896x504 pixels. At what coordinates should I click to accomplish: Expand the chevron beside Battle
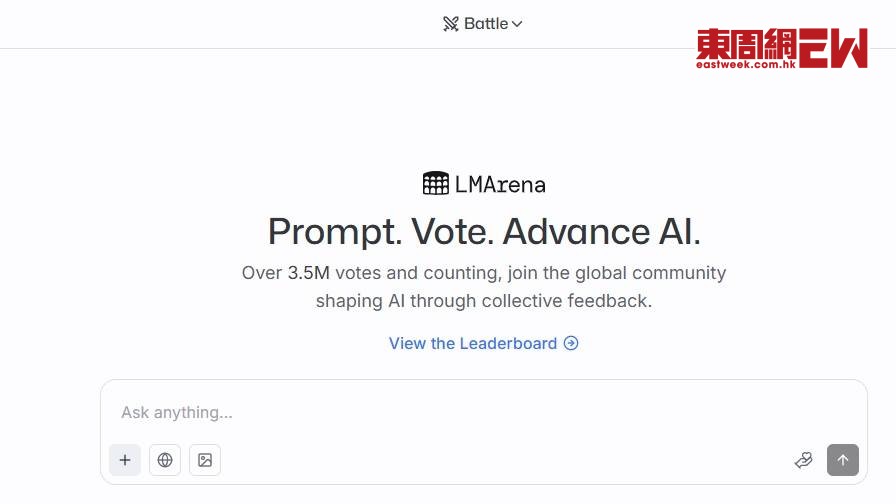[x=517, y=24]
